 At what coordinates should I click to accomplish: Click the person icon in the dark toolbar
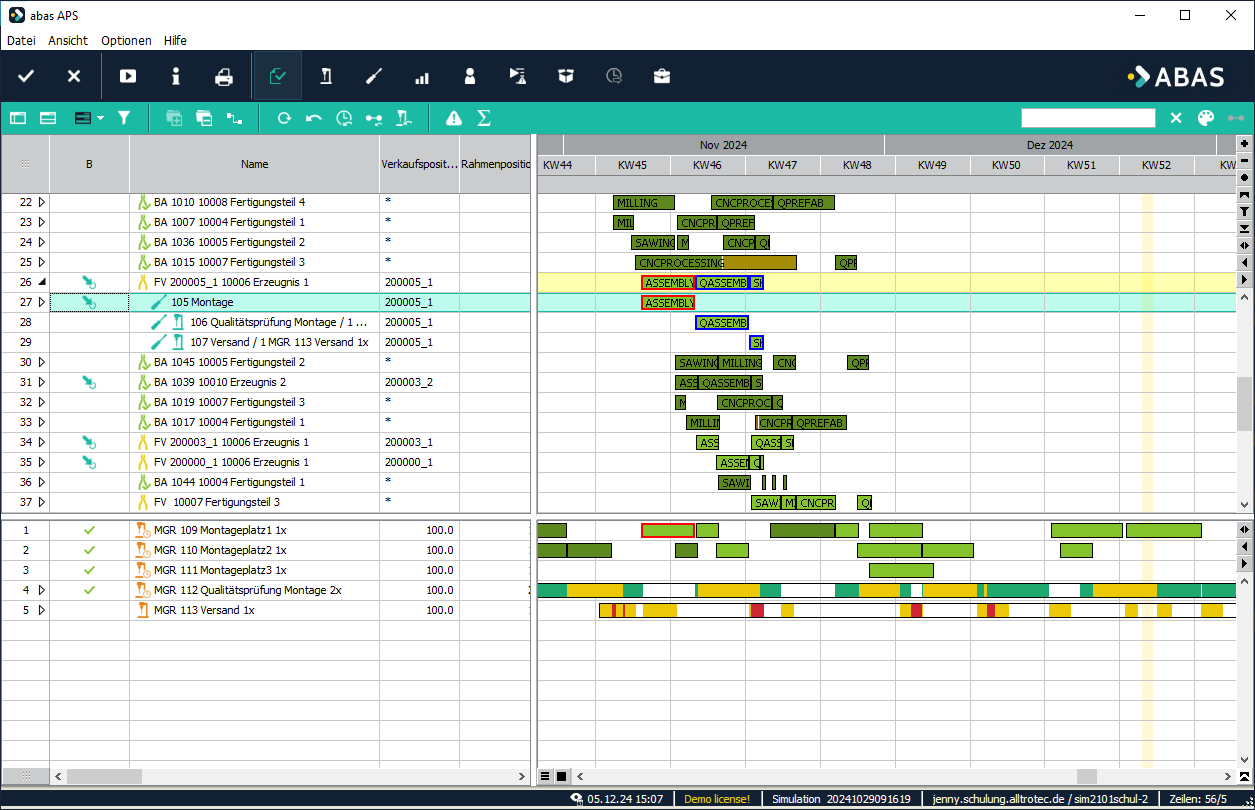pos(469,77)
